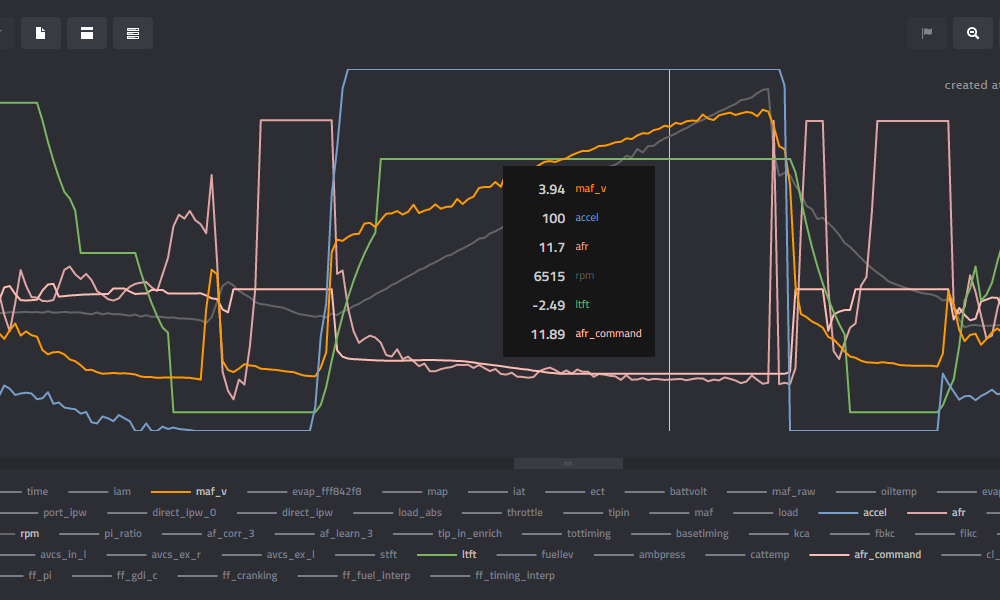
Task: Click the vertical cursor line on chart
Action: (669, 400)
